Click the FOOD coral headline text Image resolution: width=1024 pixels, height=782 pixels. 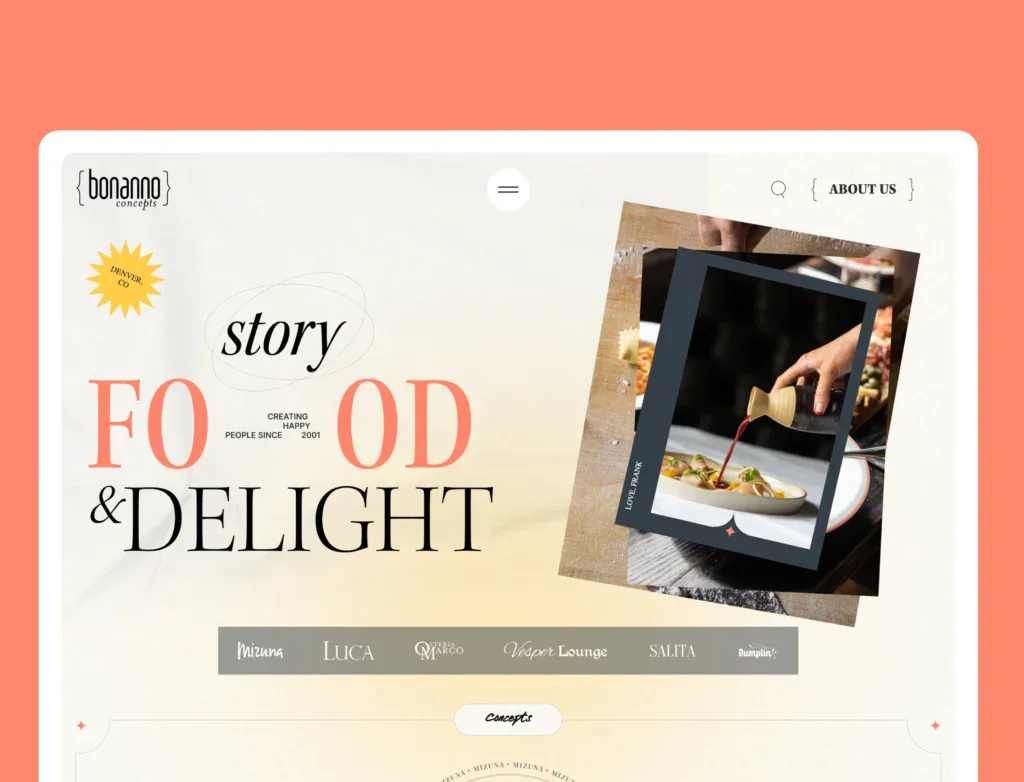pos(280,424)
